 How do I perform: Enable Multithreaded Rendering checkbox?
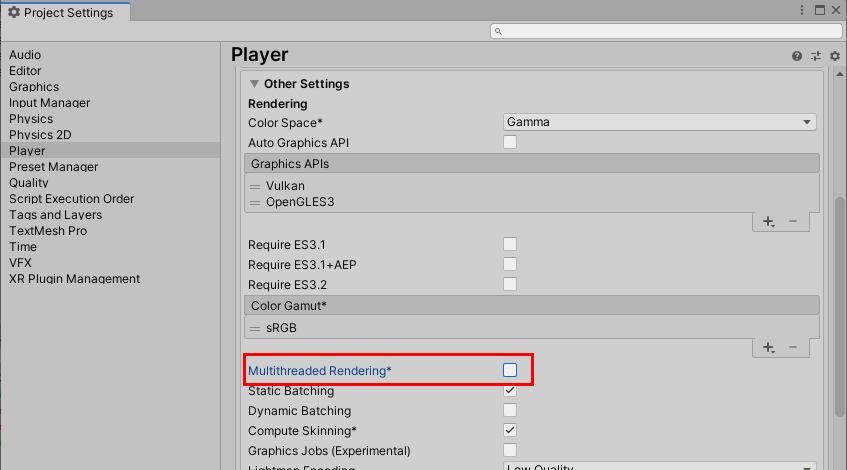510,370
